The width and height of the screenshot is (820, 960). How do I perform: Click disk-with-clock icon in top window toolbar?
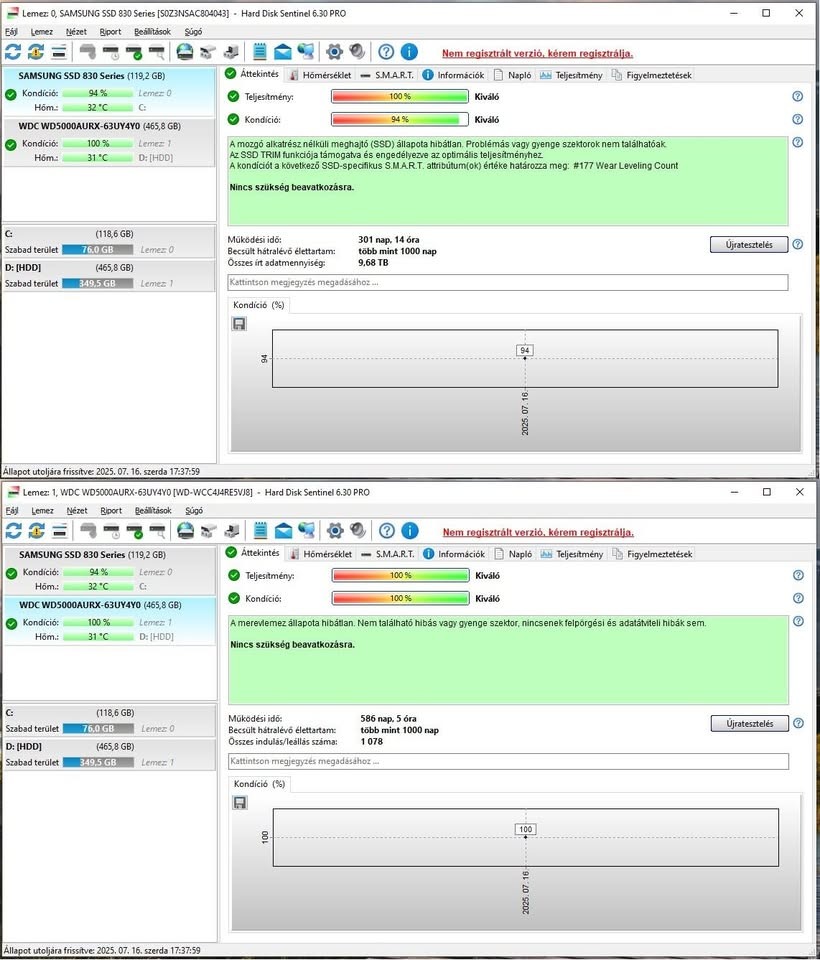coord(111,52)
